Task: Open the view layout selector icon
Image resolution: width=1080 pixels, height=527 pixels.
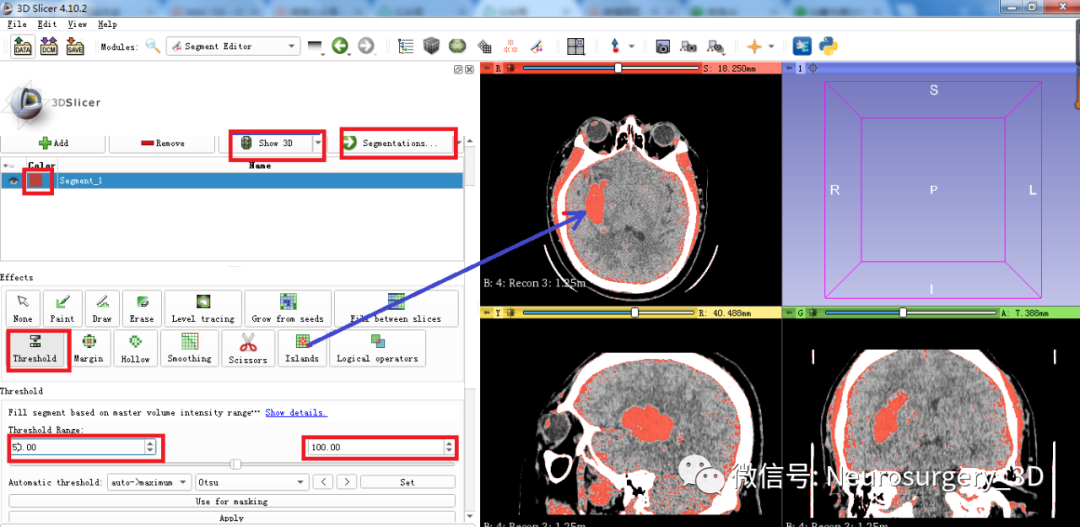Action: 576,46
